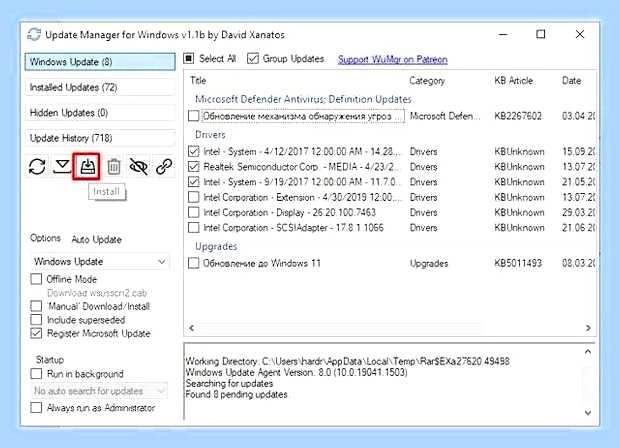Uncheck the Realtek Semiconductor MEDIA driver

[x=193, y=166]
